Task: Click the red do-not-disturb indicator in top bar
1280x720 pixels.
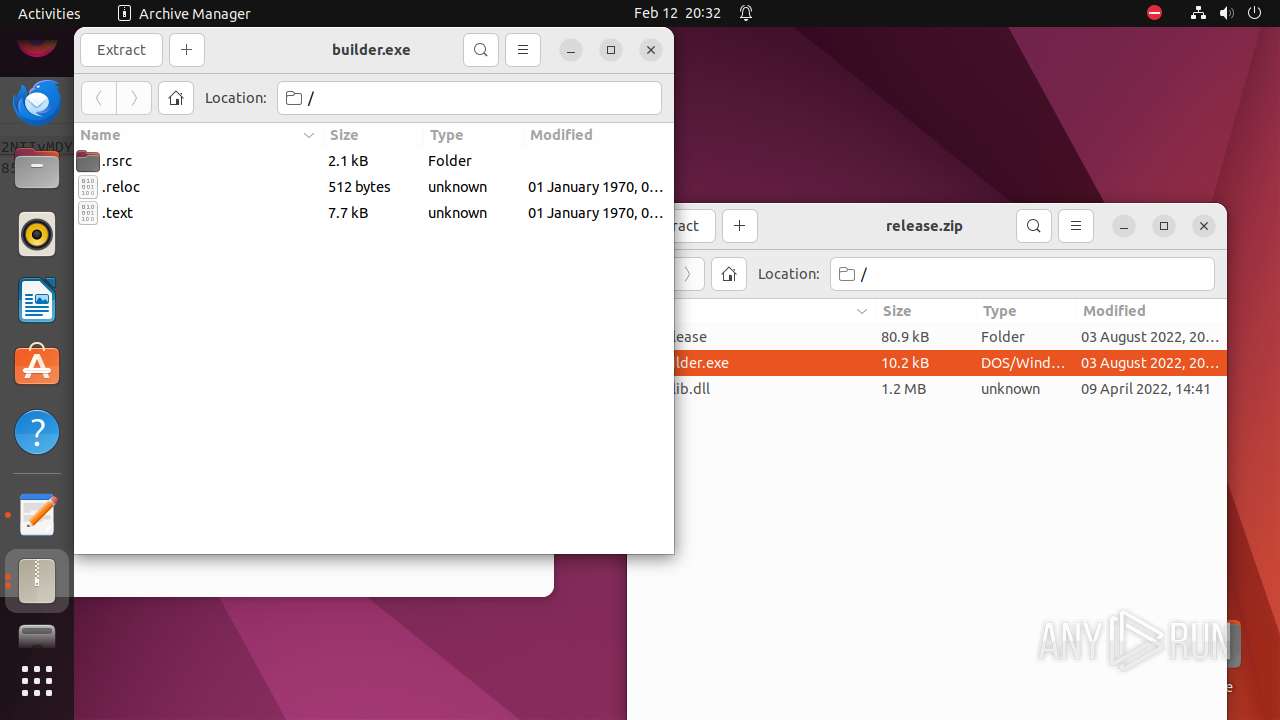Action: pos(1154,13)
